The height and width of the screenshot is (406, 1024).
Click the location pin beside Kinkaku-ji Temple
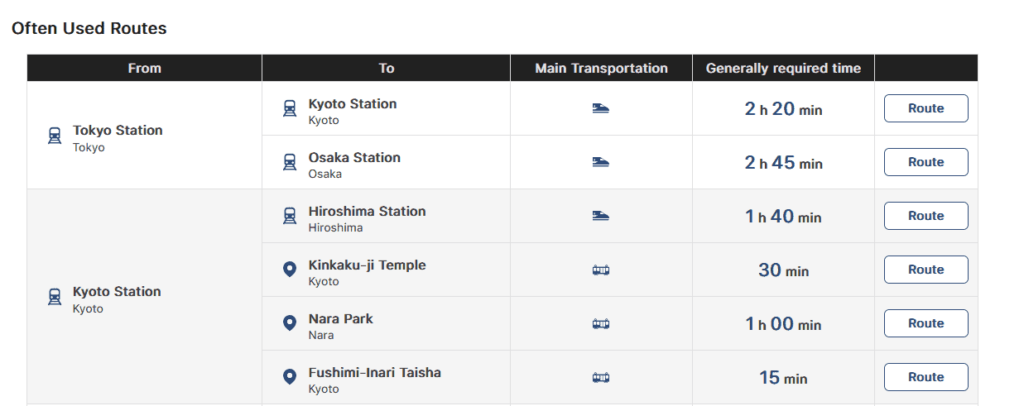pyautogui.click(x=290, y=270)
